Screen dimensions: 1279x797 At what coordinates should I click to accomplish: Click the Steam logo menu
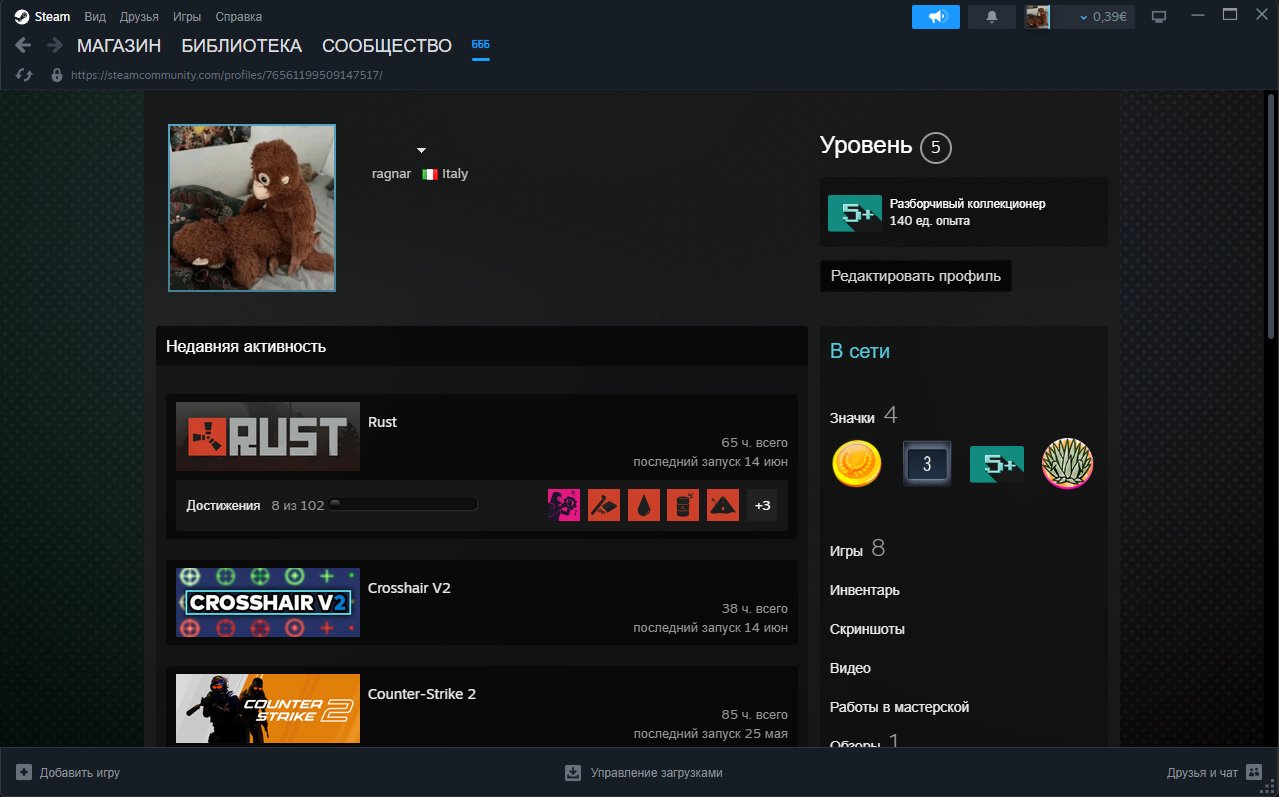click(x=42, y=16)
